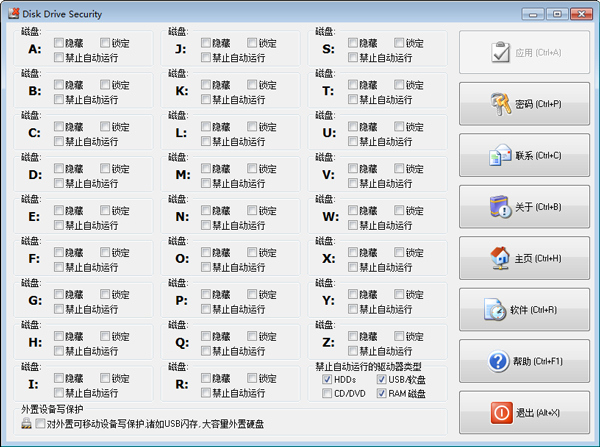Quit with the 退出 (Alt+X) button

(x=524, y=413)
